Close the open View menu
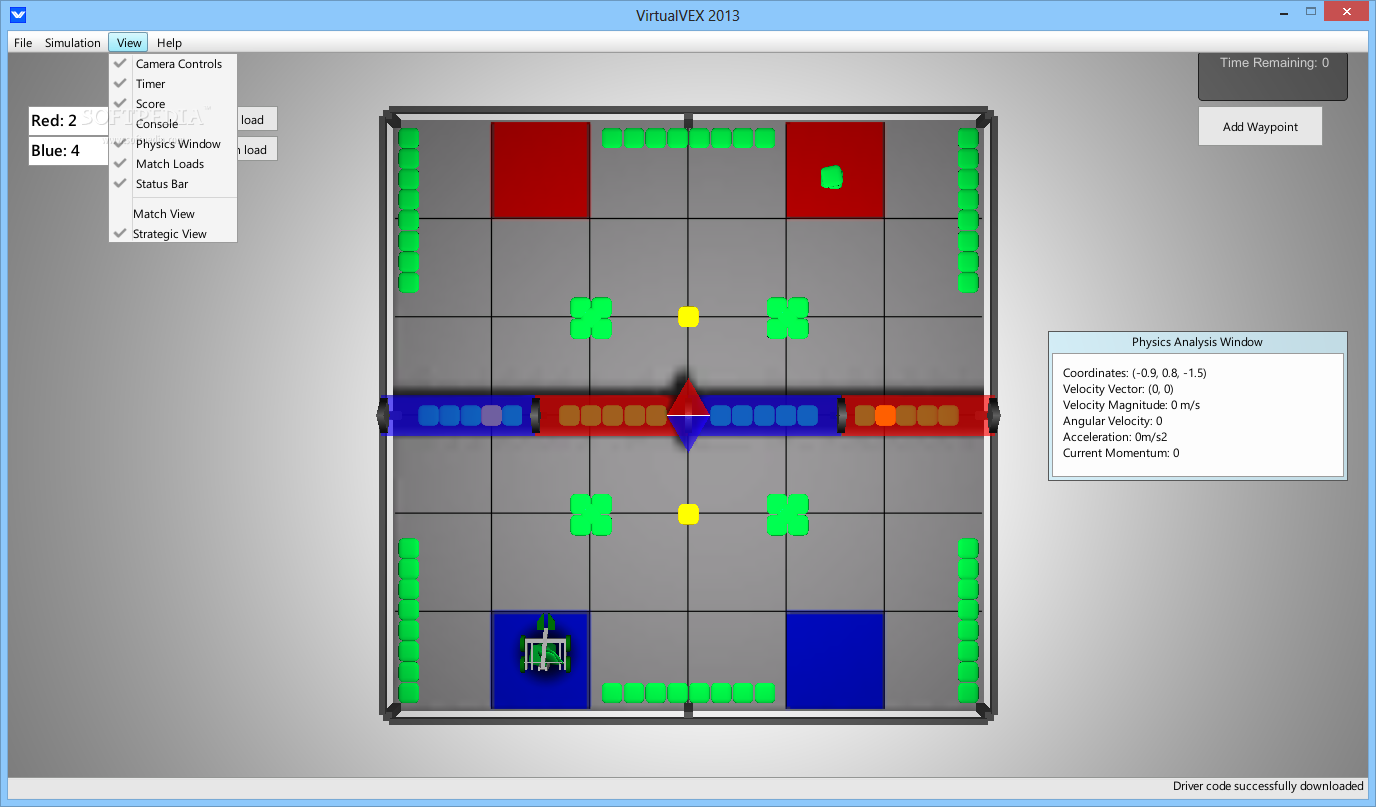The width and height of the screenshot is (1376, 807). click(129, 43)
